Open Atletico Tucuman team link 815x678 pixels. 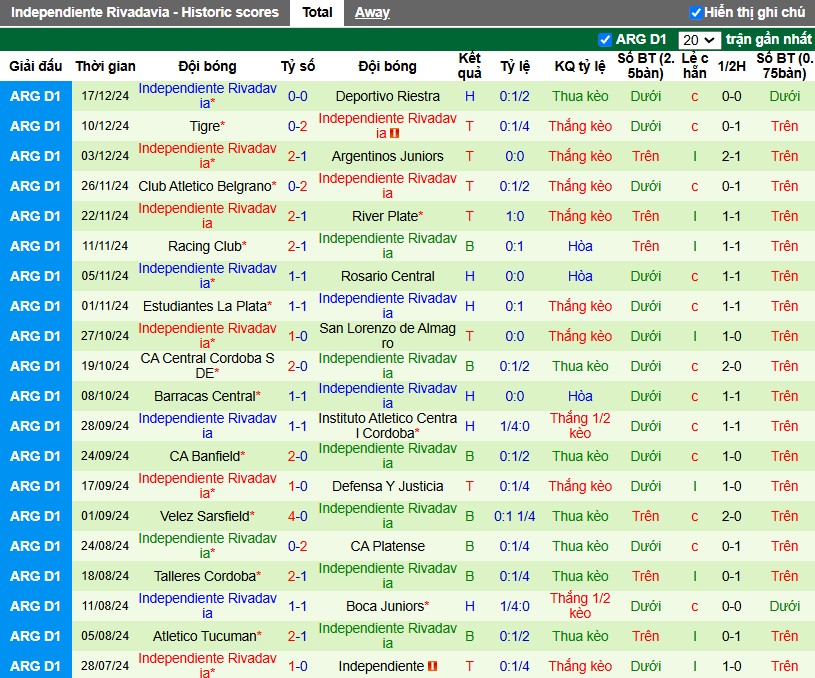pos(205,636)
